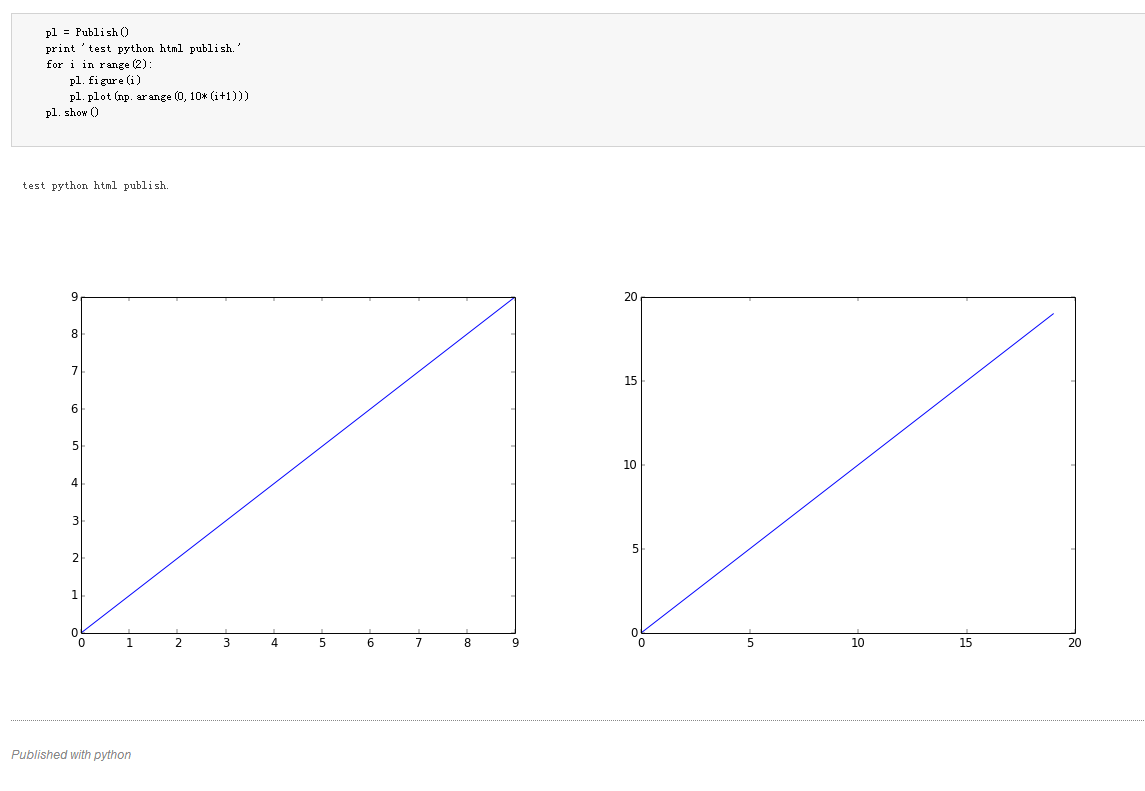Screen dimensions: 1145x791
Task: Click y-axis label 20 in right plot
Action: pos(630,297)
